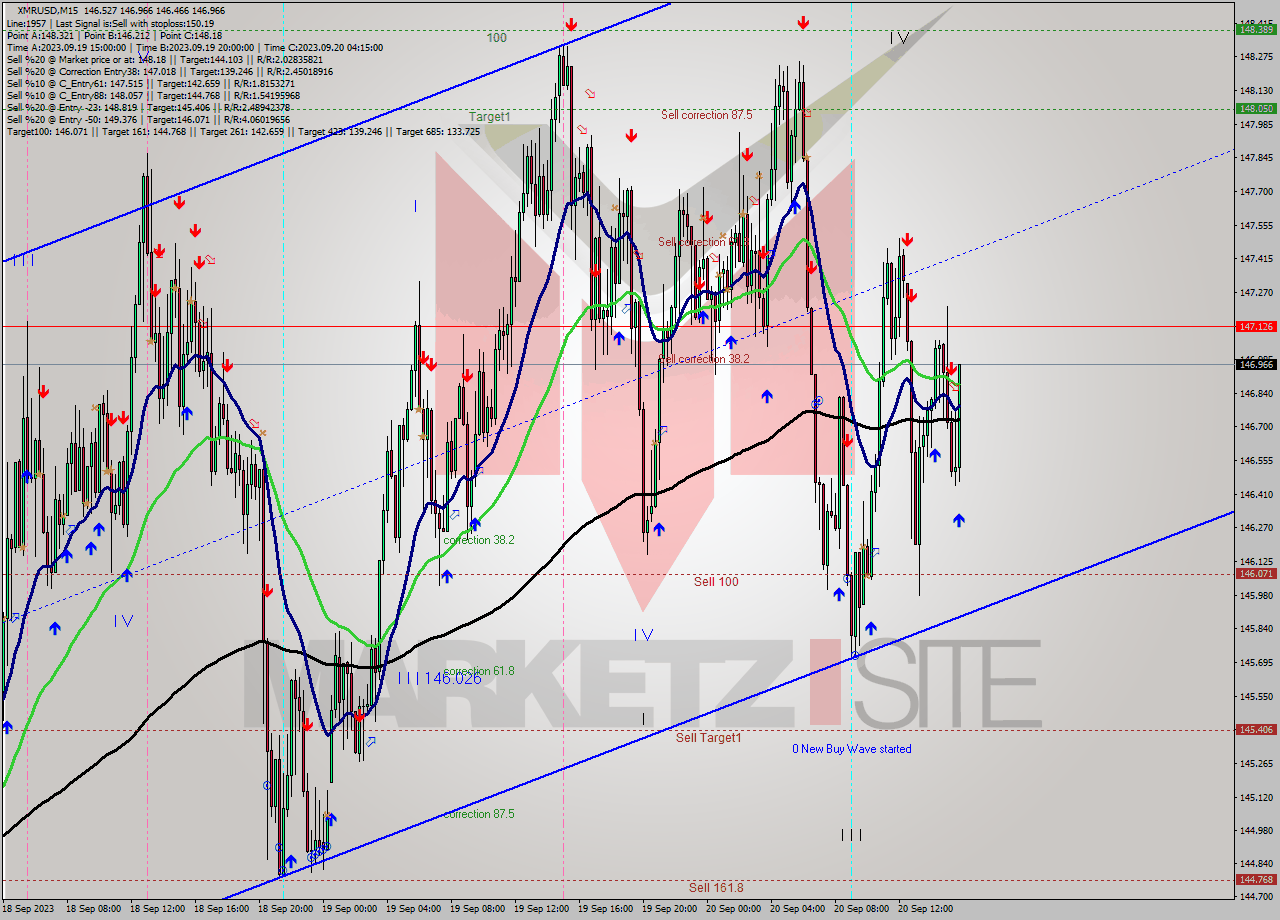Click the '20 Sep 04:00' time axis label

pyautogui.click(x=797, y=909)
